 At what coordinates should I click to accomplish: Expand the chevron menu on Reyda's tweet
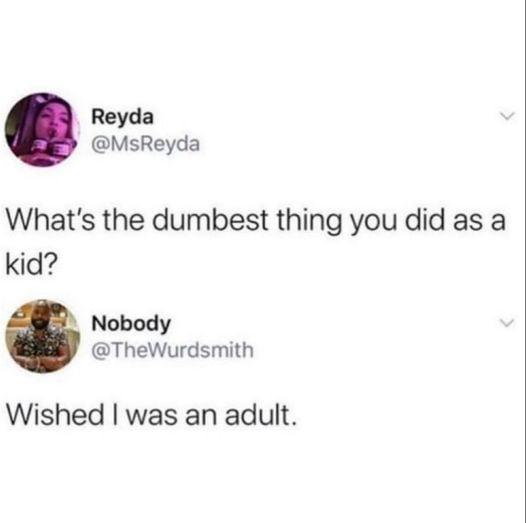pyautogui.click(x=507, y=116)
